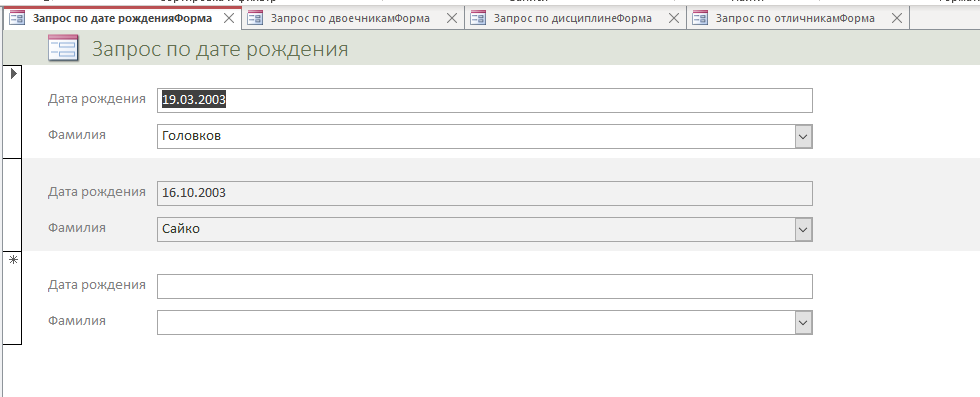Image resolution: width=980 pixels, height=397 pixels.
Task: Switch to Запрос по дате рожденияФорма tab
Action: [x=122, y=18]
